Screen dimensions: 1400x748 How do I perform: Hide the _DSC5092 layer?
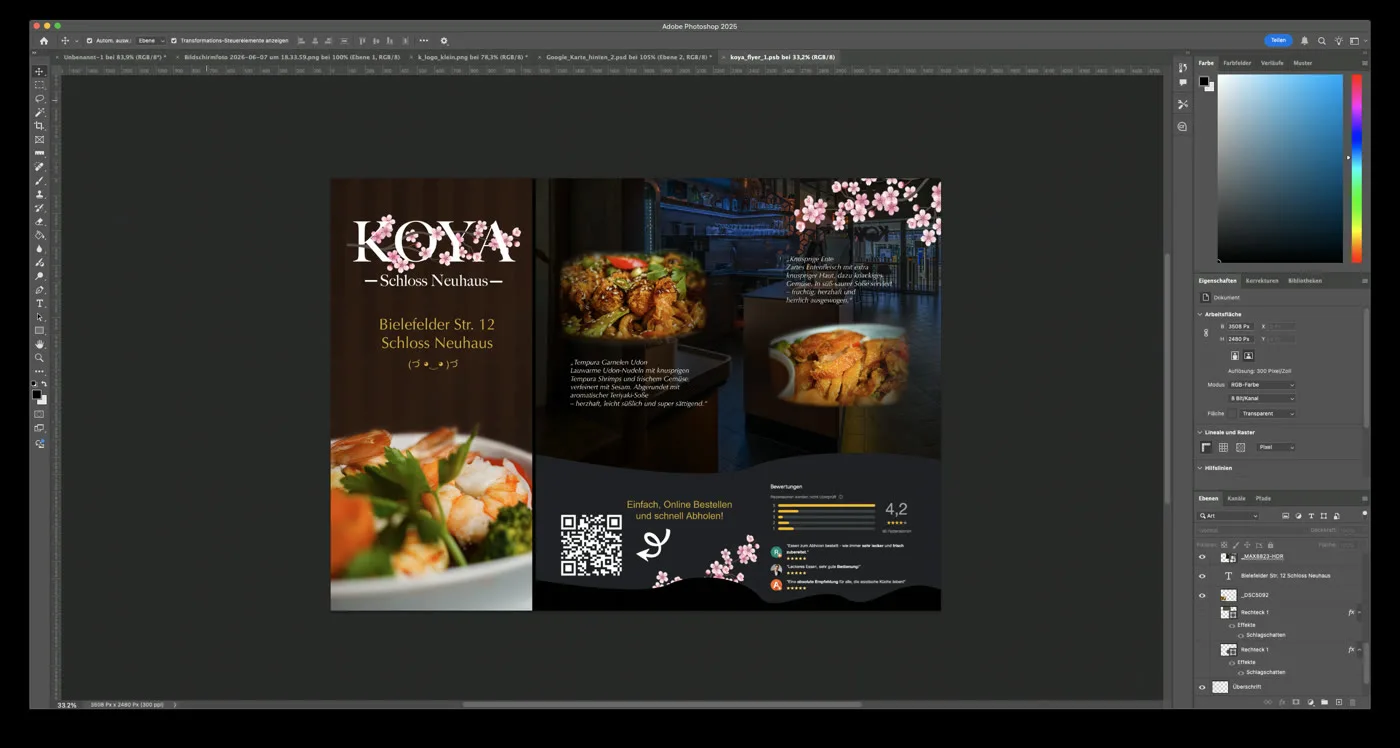click(1202, 595)
